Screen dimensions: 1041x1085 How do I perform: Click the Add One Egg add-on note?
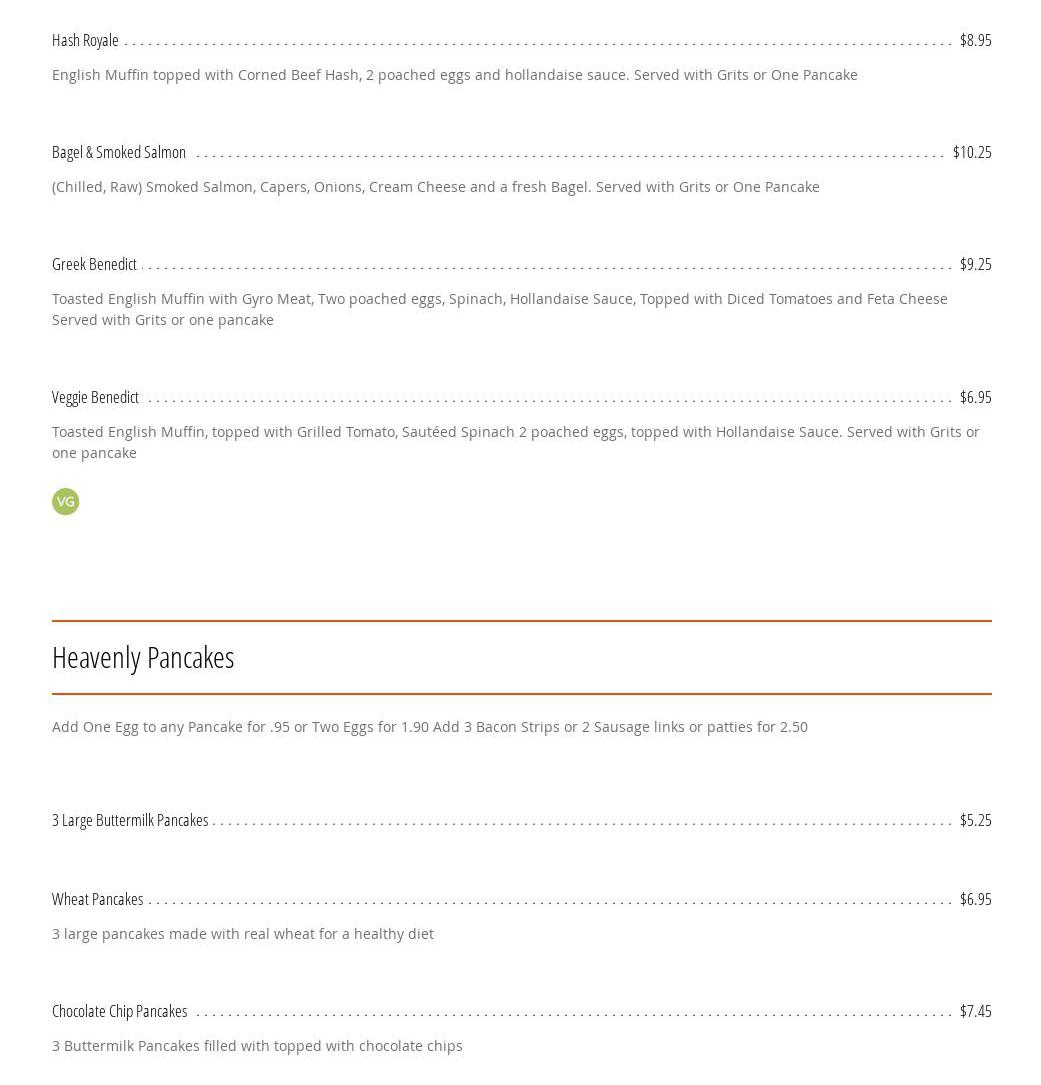429,726
